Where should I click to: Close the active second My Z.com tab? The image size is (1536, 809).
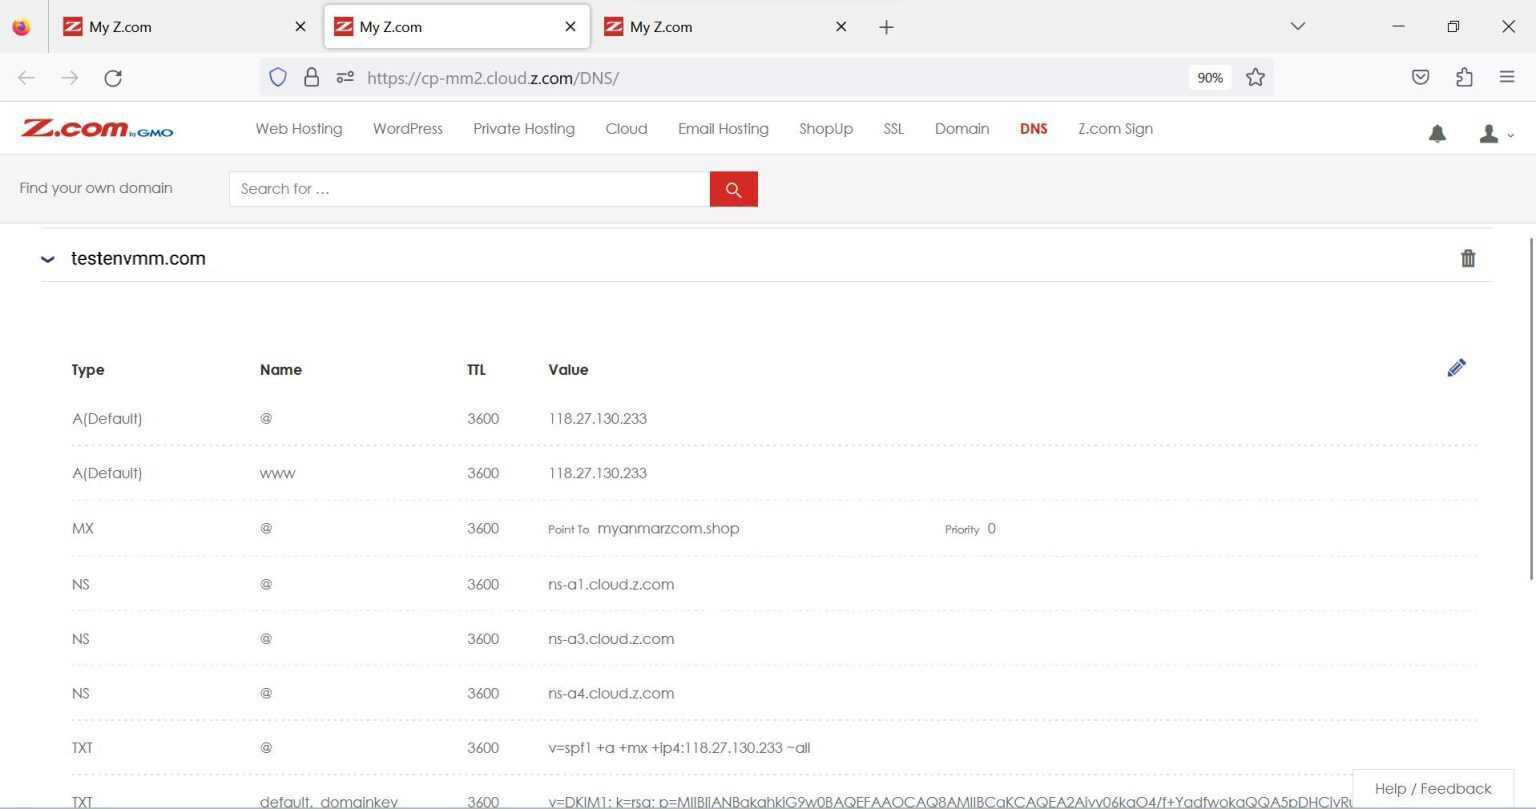(x=570, y=27)
